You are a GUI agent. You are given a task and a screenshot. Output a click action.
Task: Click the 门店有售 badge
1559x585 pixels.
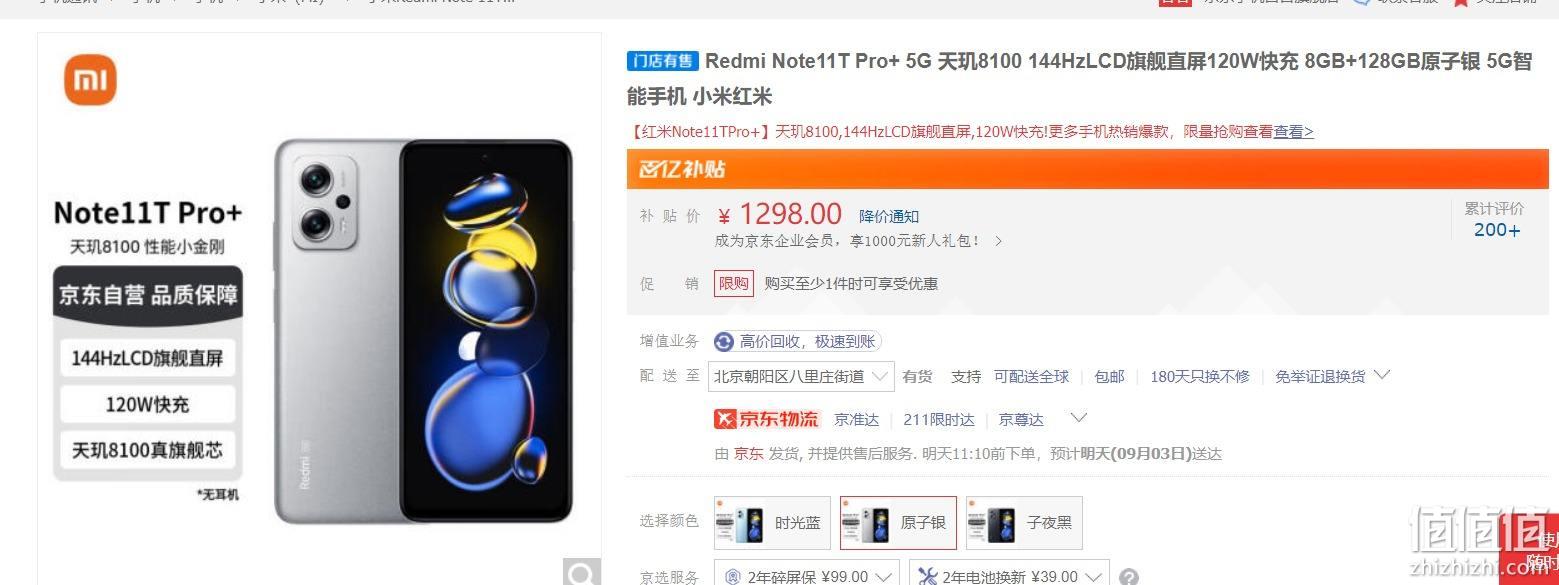[x=662, y=61]
